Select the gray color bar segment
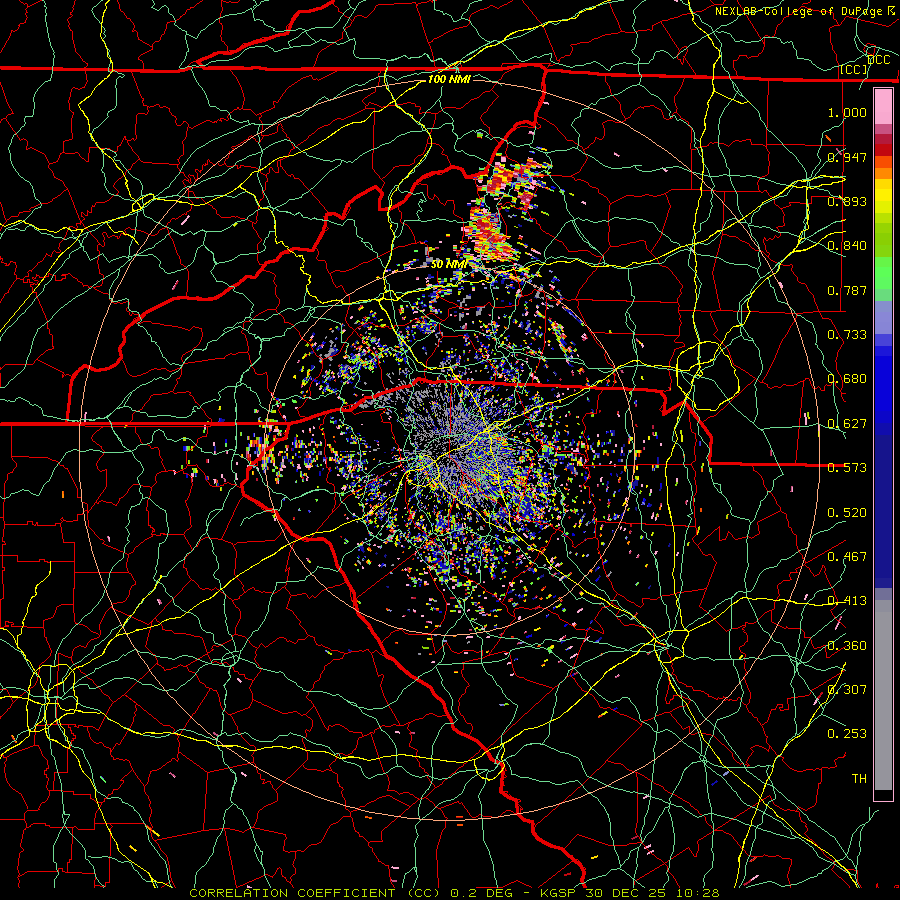Screen dimensions: 900x900 coord(883,695)
